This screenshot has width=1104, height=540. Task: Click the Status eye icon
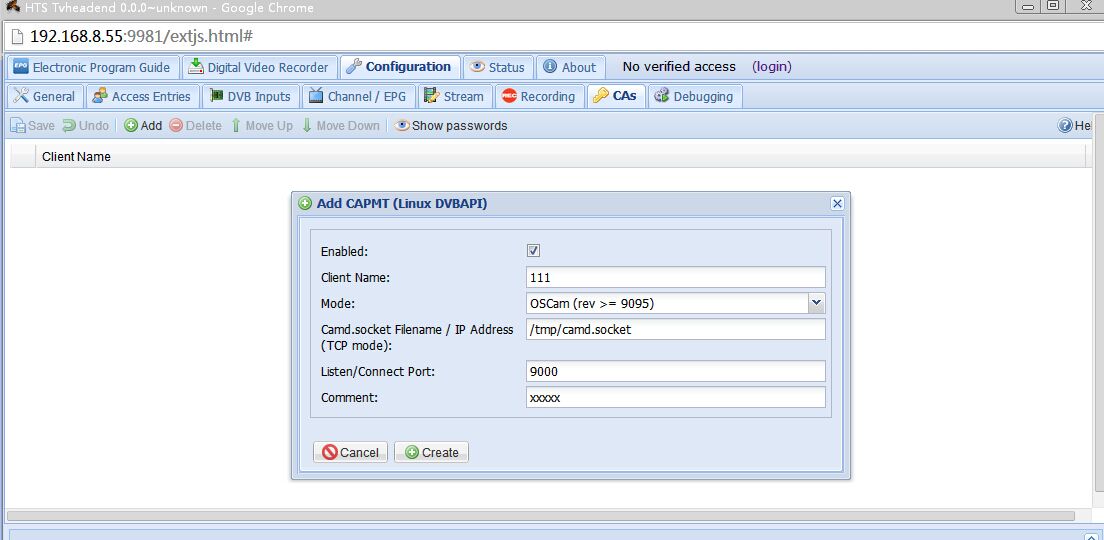(477, 68)
